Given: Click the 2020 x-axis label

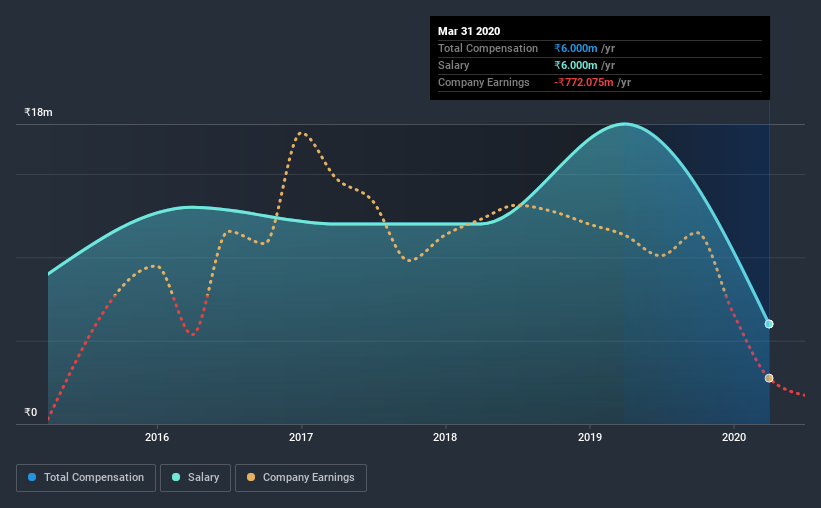Looking at the screenshot, I should coord(734,437).
